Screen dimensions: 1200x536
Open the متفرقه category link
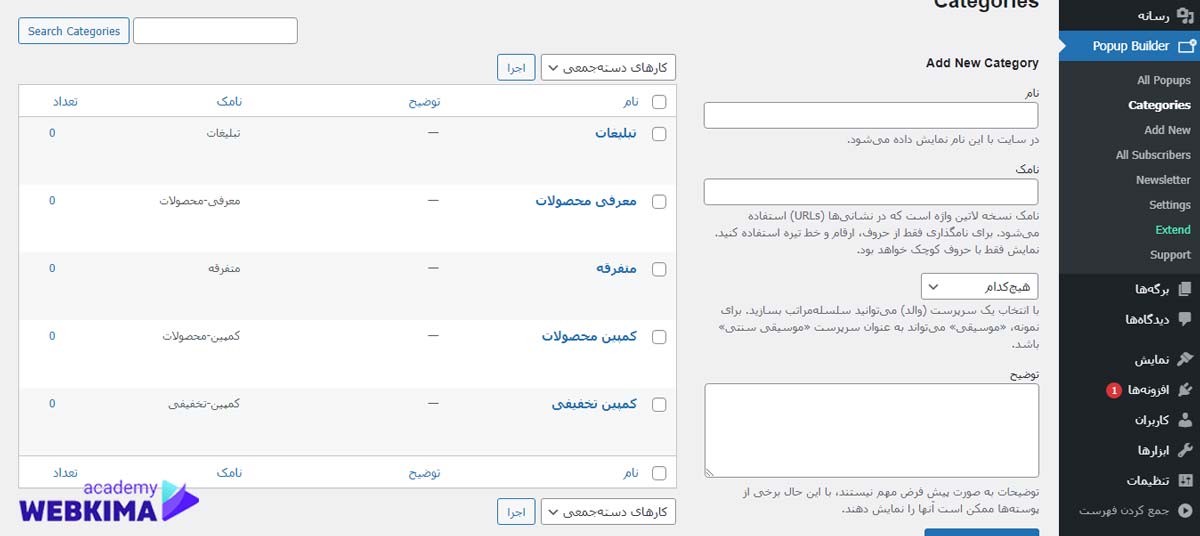click(616, 269)
